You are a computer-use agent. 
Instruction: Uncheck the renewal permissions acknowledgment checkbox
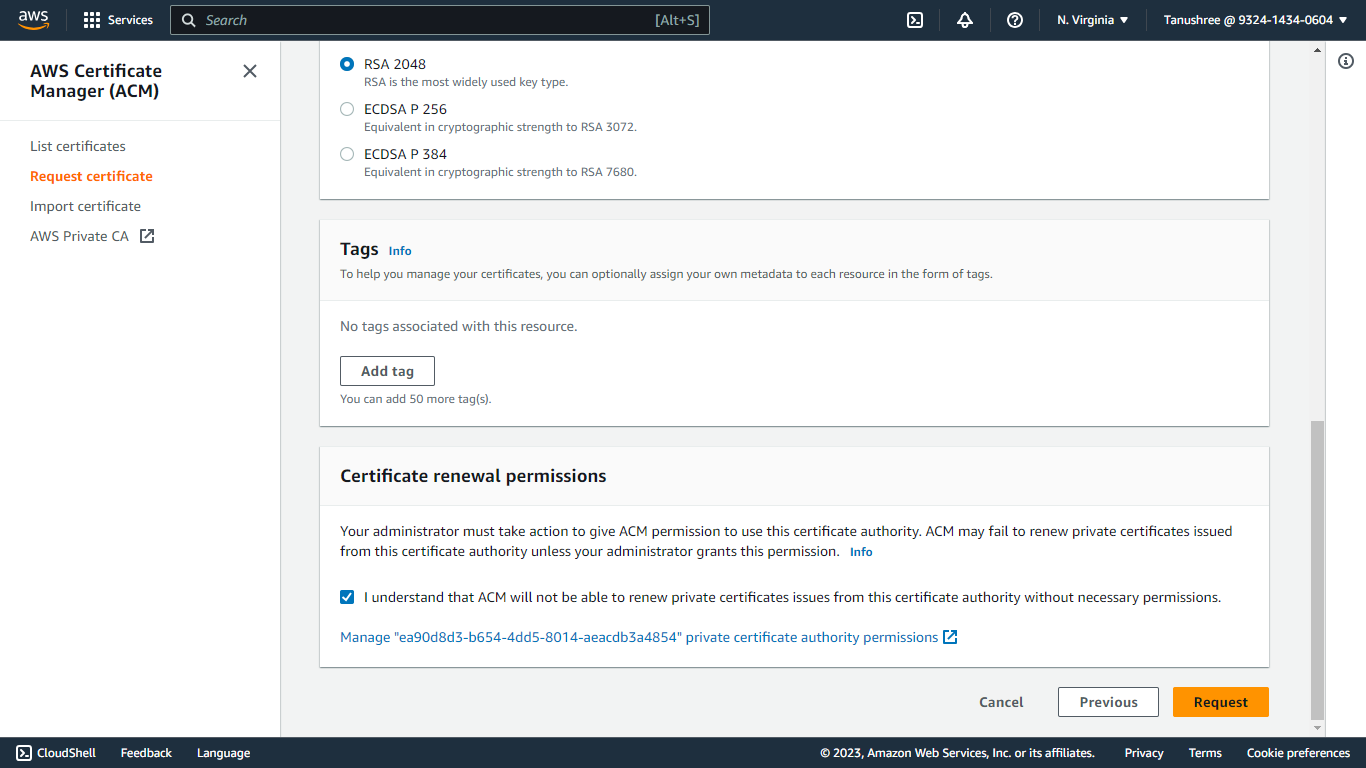pos(347,597)
